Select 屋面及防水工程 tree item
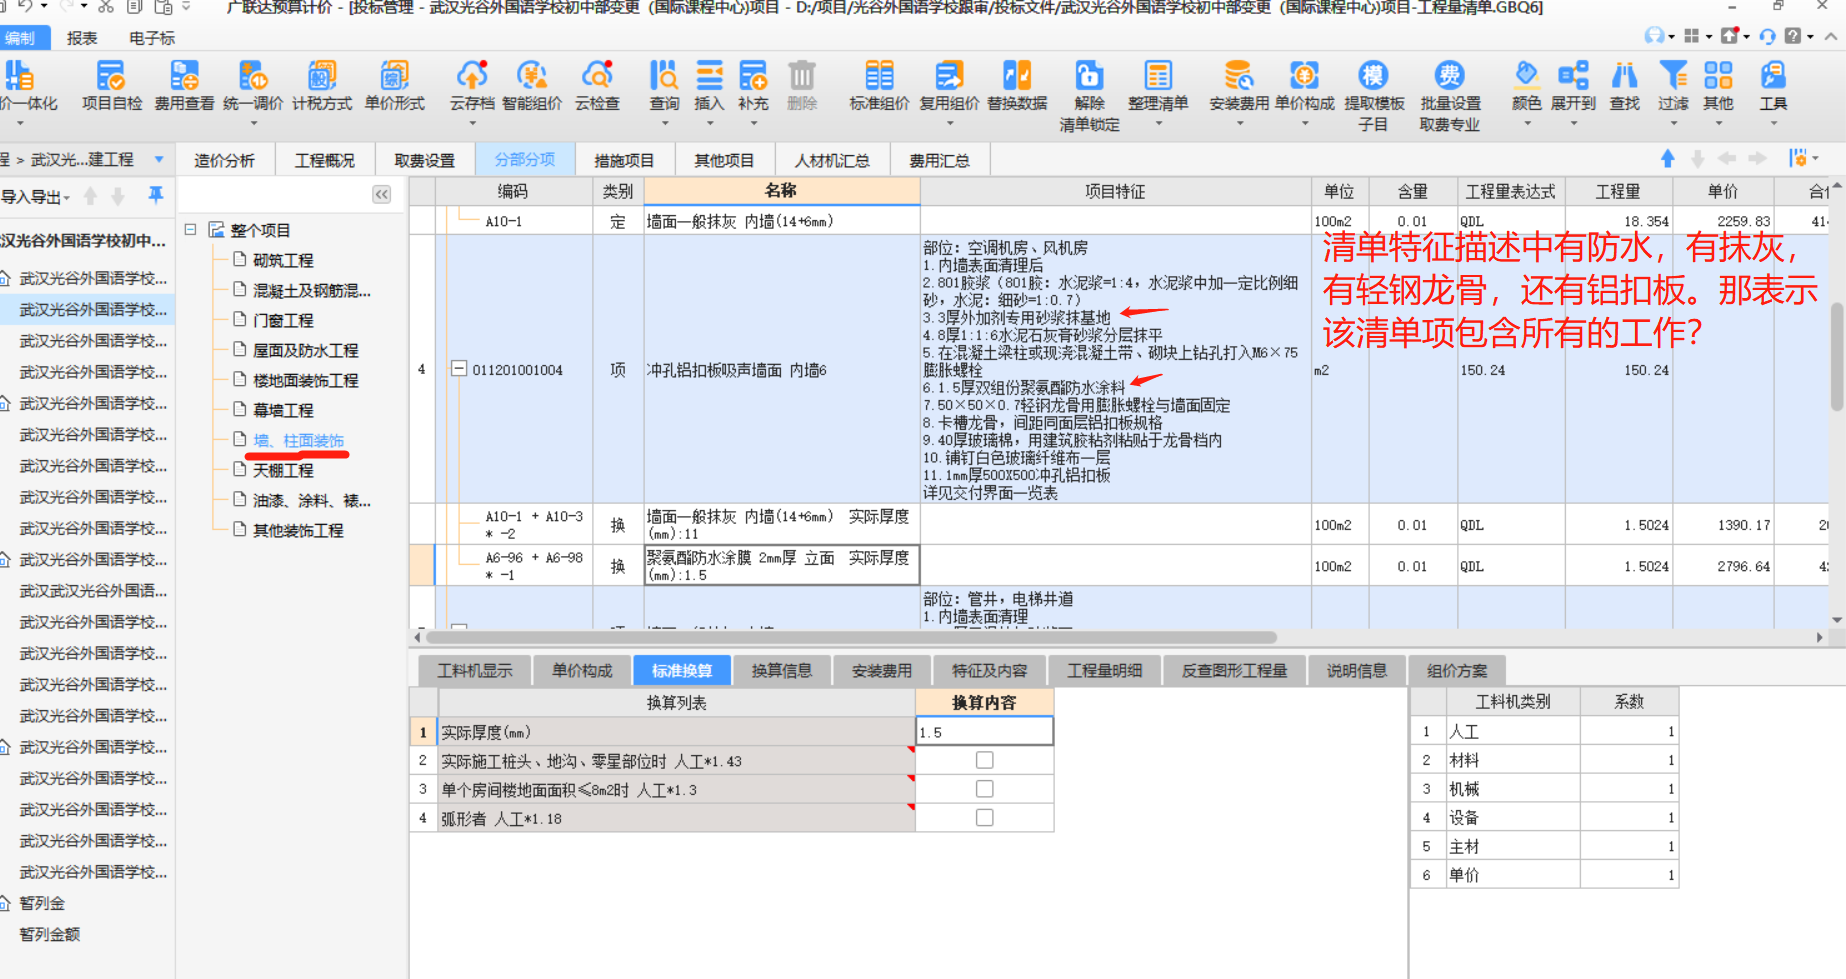 pos(305,350)
